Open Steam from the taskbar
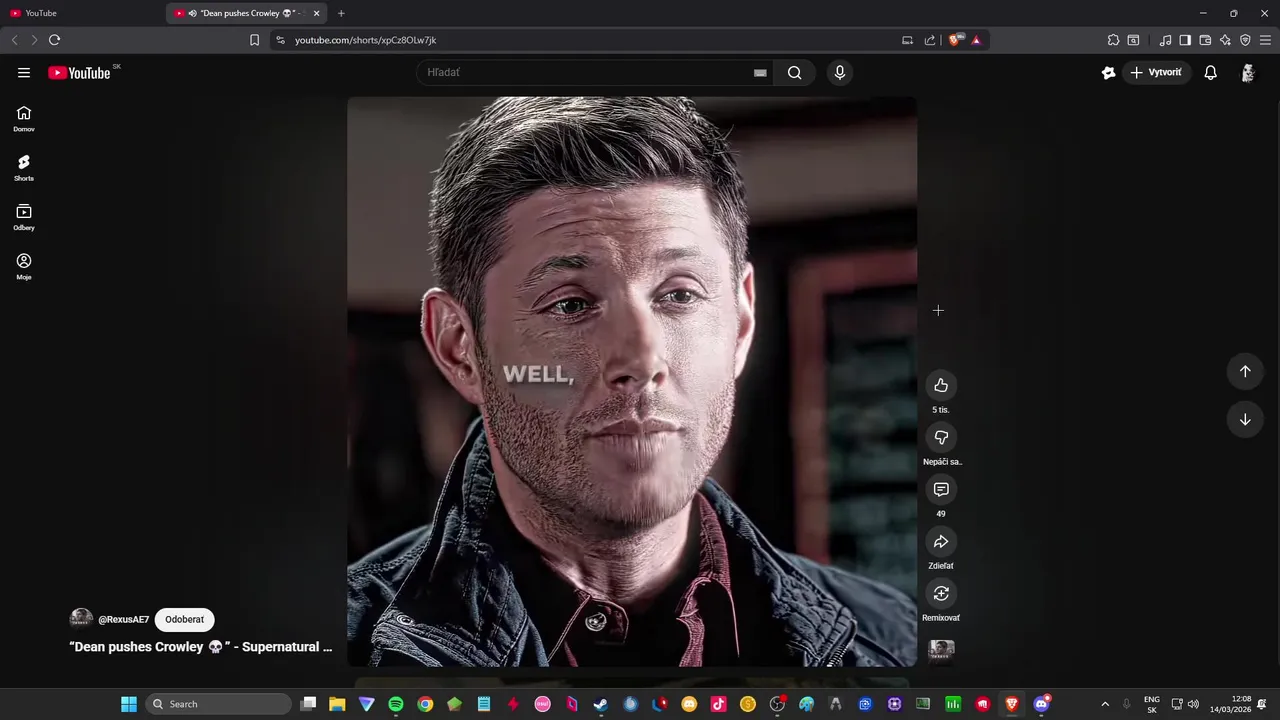The image size is (1280, 720). coord(600,704)
